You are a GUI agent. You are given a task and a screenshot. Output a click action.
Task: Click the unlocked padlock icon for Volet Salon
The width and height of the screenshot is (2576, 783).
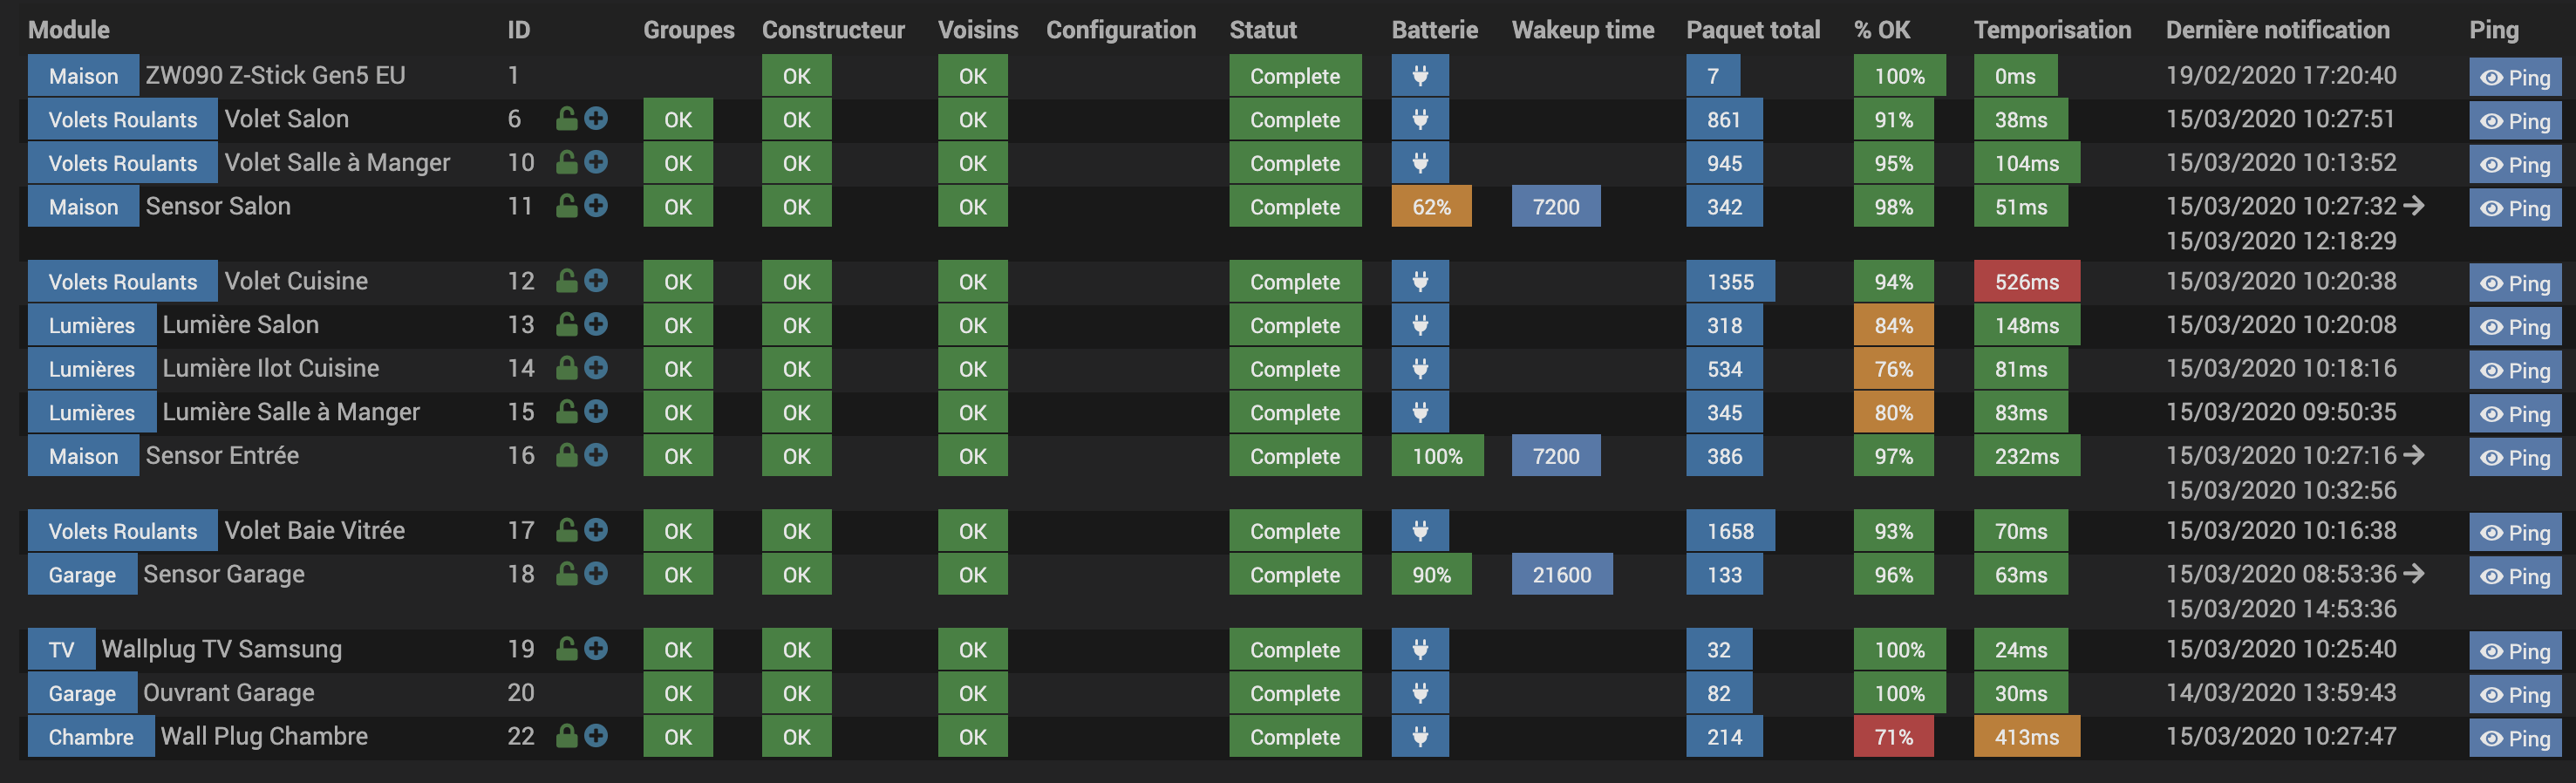click(566, 119)
